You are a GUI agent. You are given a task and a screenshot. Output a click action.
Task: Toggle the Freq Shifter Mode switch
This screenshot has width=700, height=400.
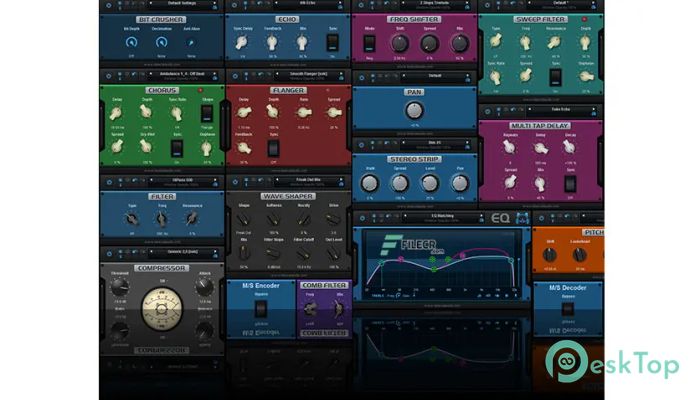[x=369, y=44]
